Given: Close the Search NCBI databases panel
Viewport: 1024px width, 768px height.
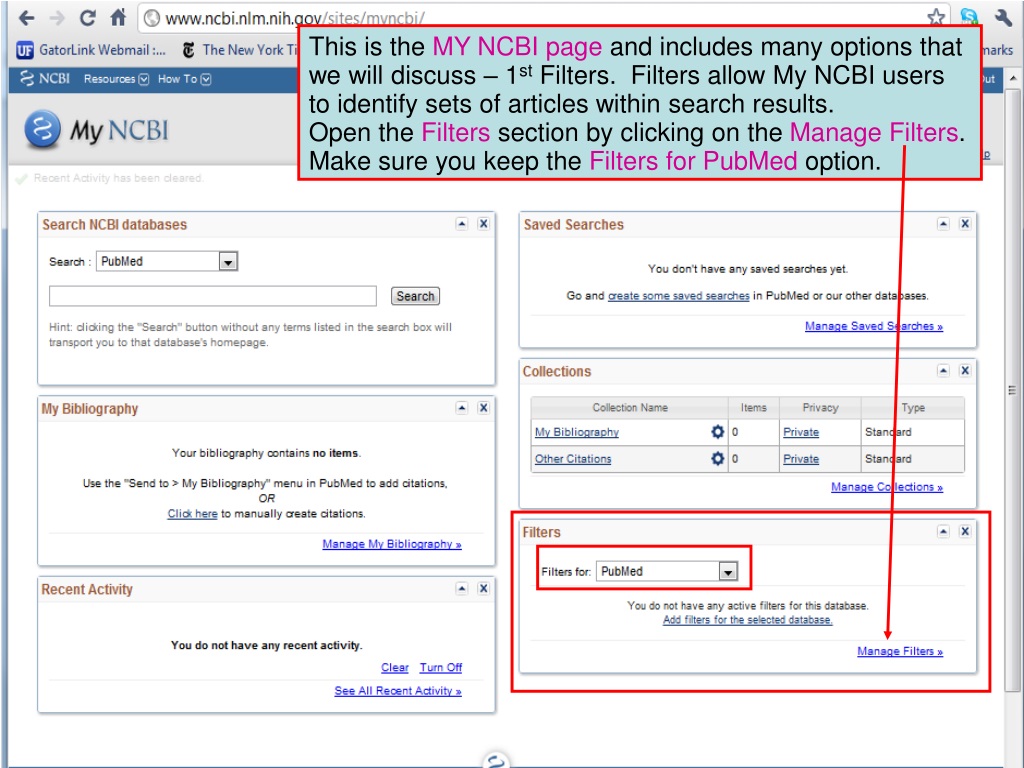Looking at the screenshot, I should tap(483, 224).
